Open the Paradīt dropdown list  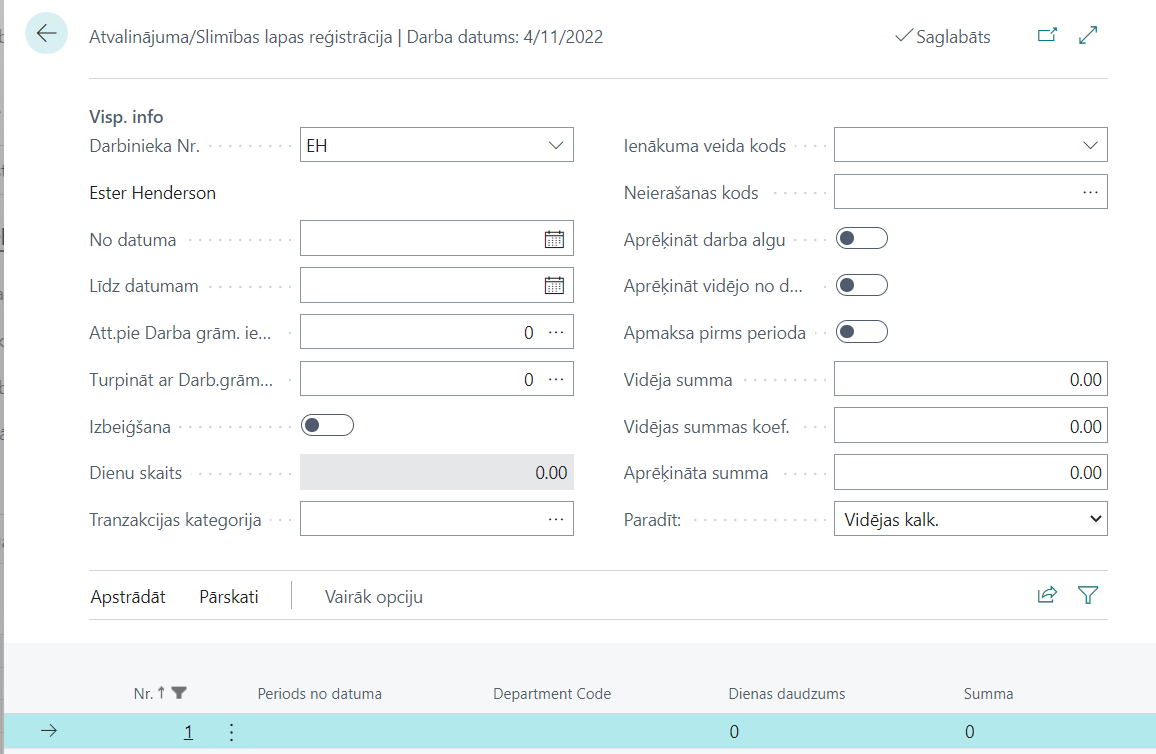pyautogui.click(x=970, y=519)
